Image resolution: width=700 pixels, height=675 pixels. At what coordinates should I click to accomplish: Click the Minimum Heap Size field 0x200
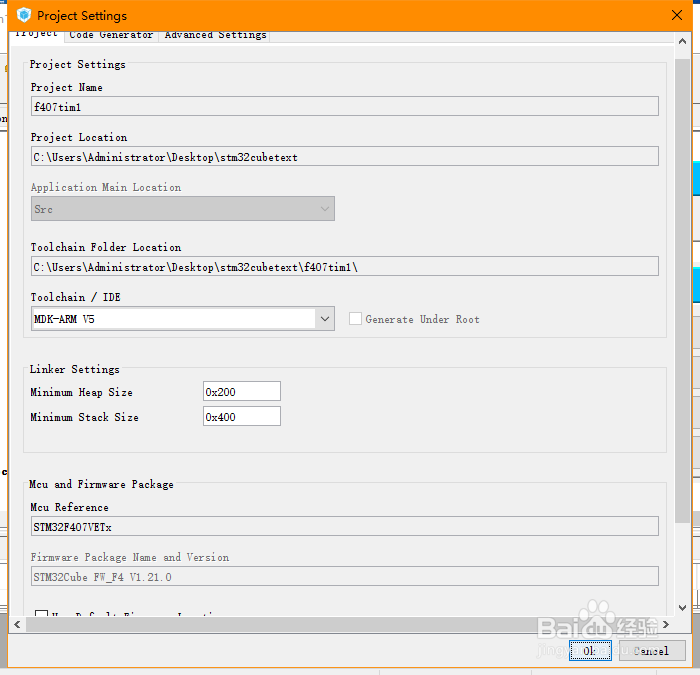tap(242, 392)
